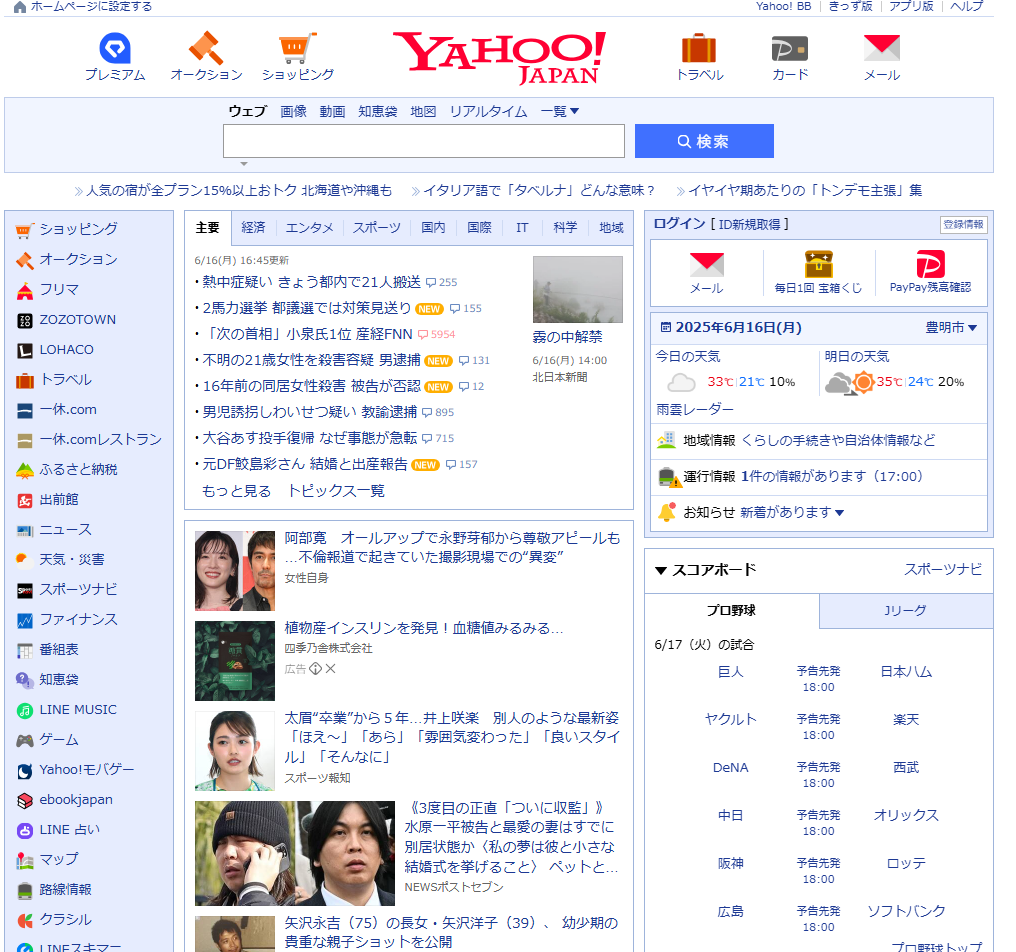Open the ログイン link

679,224
